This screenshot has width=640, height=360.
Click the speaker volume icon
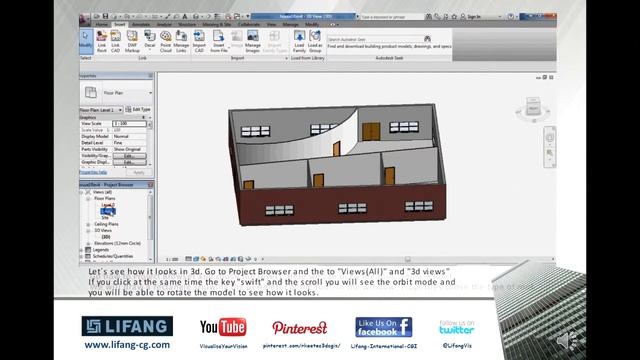coord(567,340)
